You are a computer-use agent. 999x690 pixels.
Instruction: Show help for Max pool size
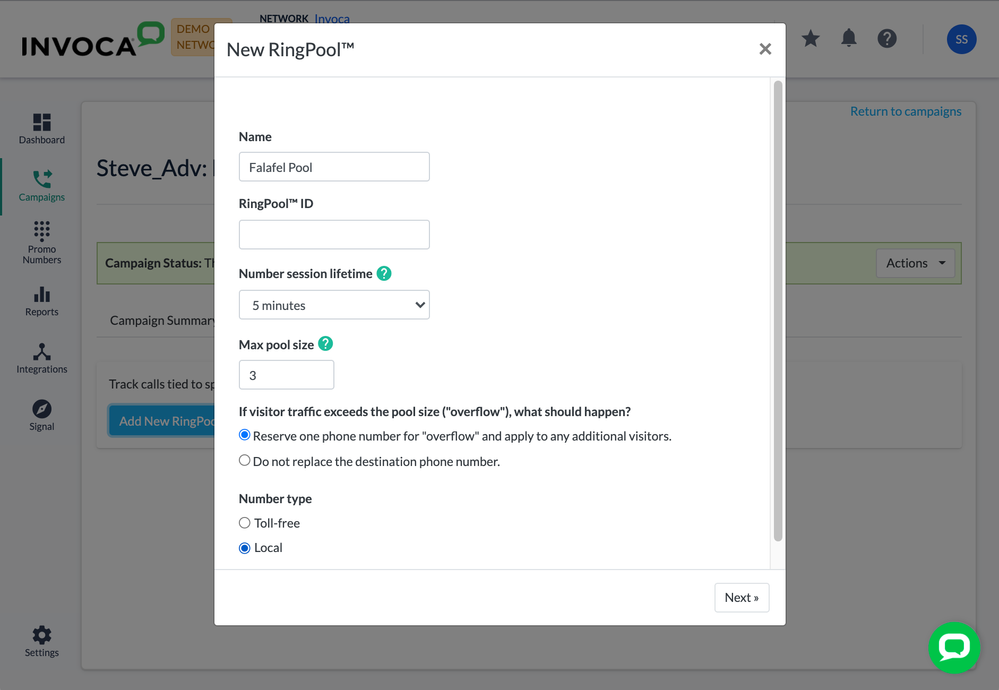coord(325,344)
